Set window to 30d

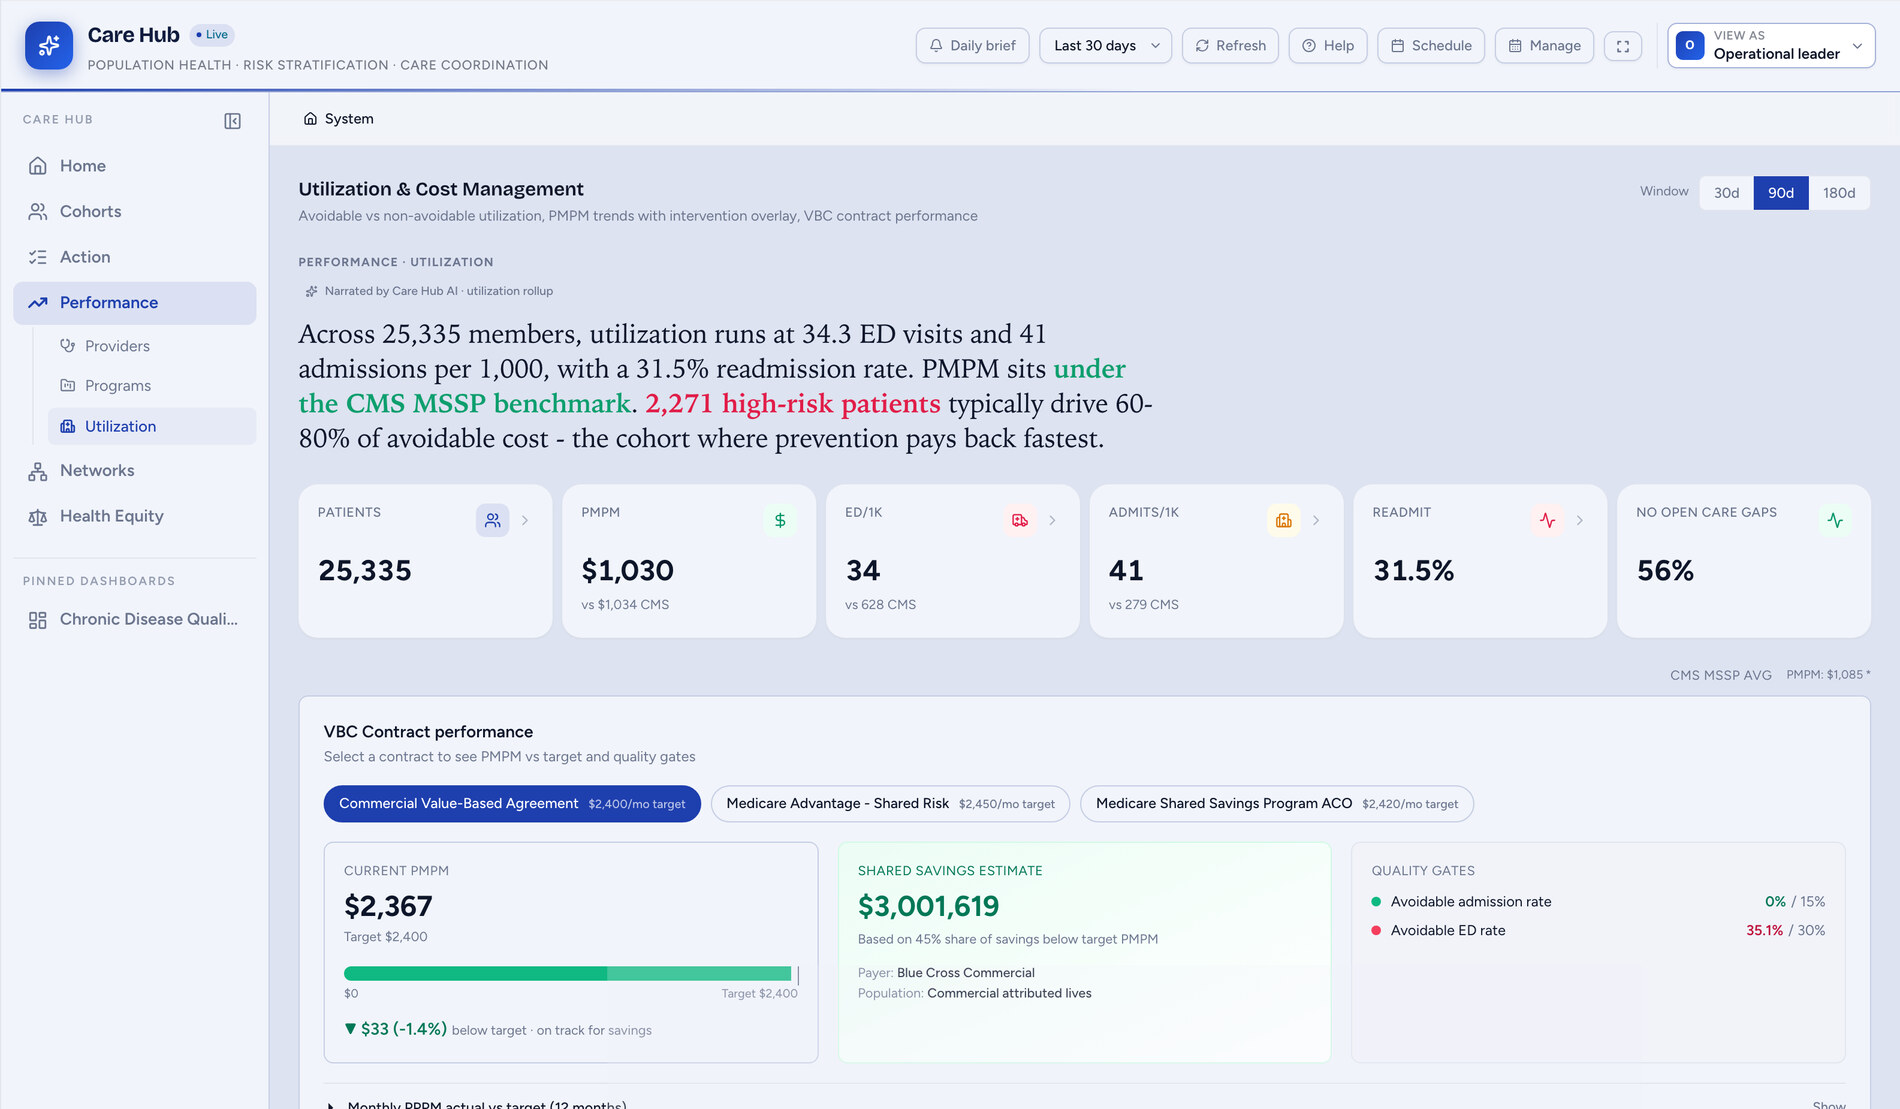[x=1726, y=193]
